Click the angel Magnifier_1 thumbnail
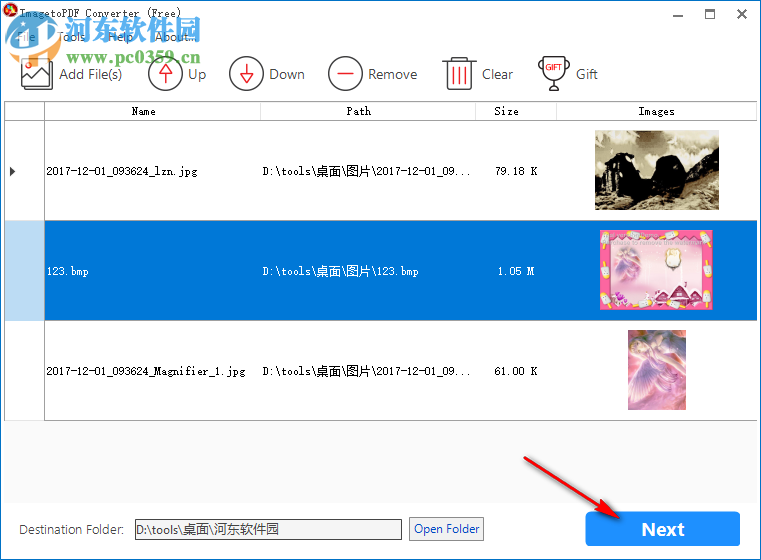 [x=657, y=370]
